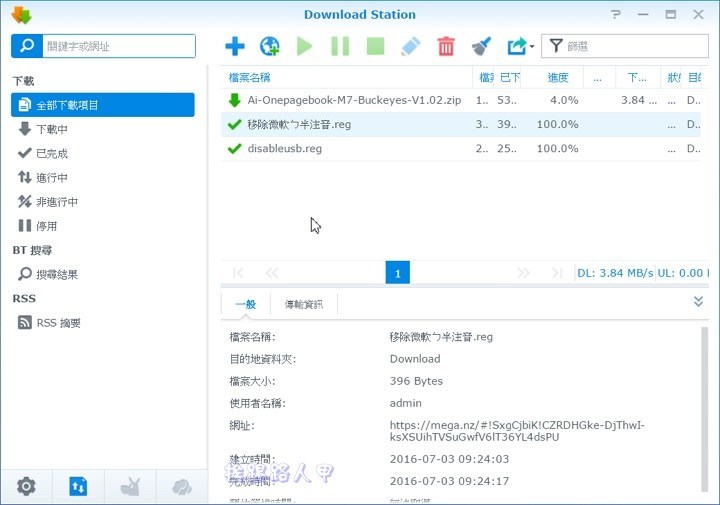Screen dimensions: 720x505
Task: Click the filter text field
Action: (x=636, y=46)
